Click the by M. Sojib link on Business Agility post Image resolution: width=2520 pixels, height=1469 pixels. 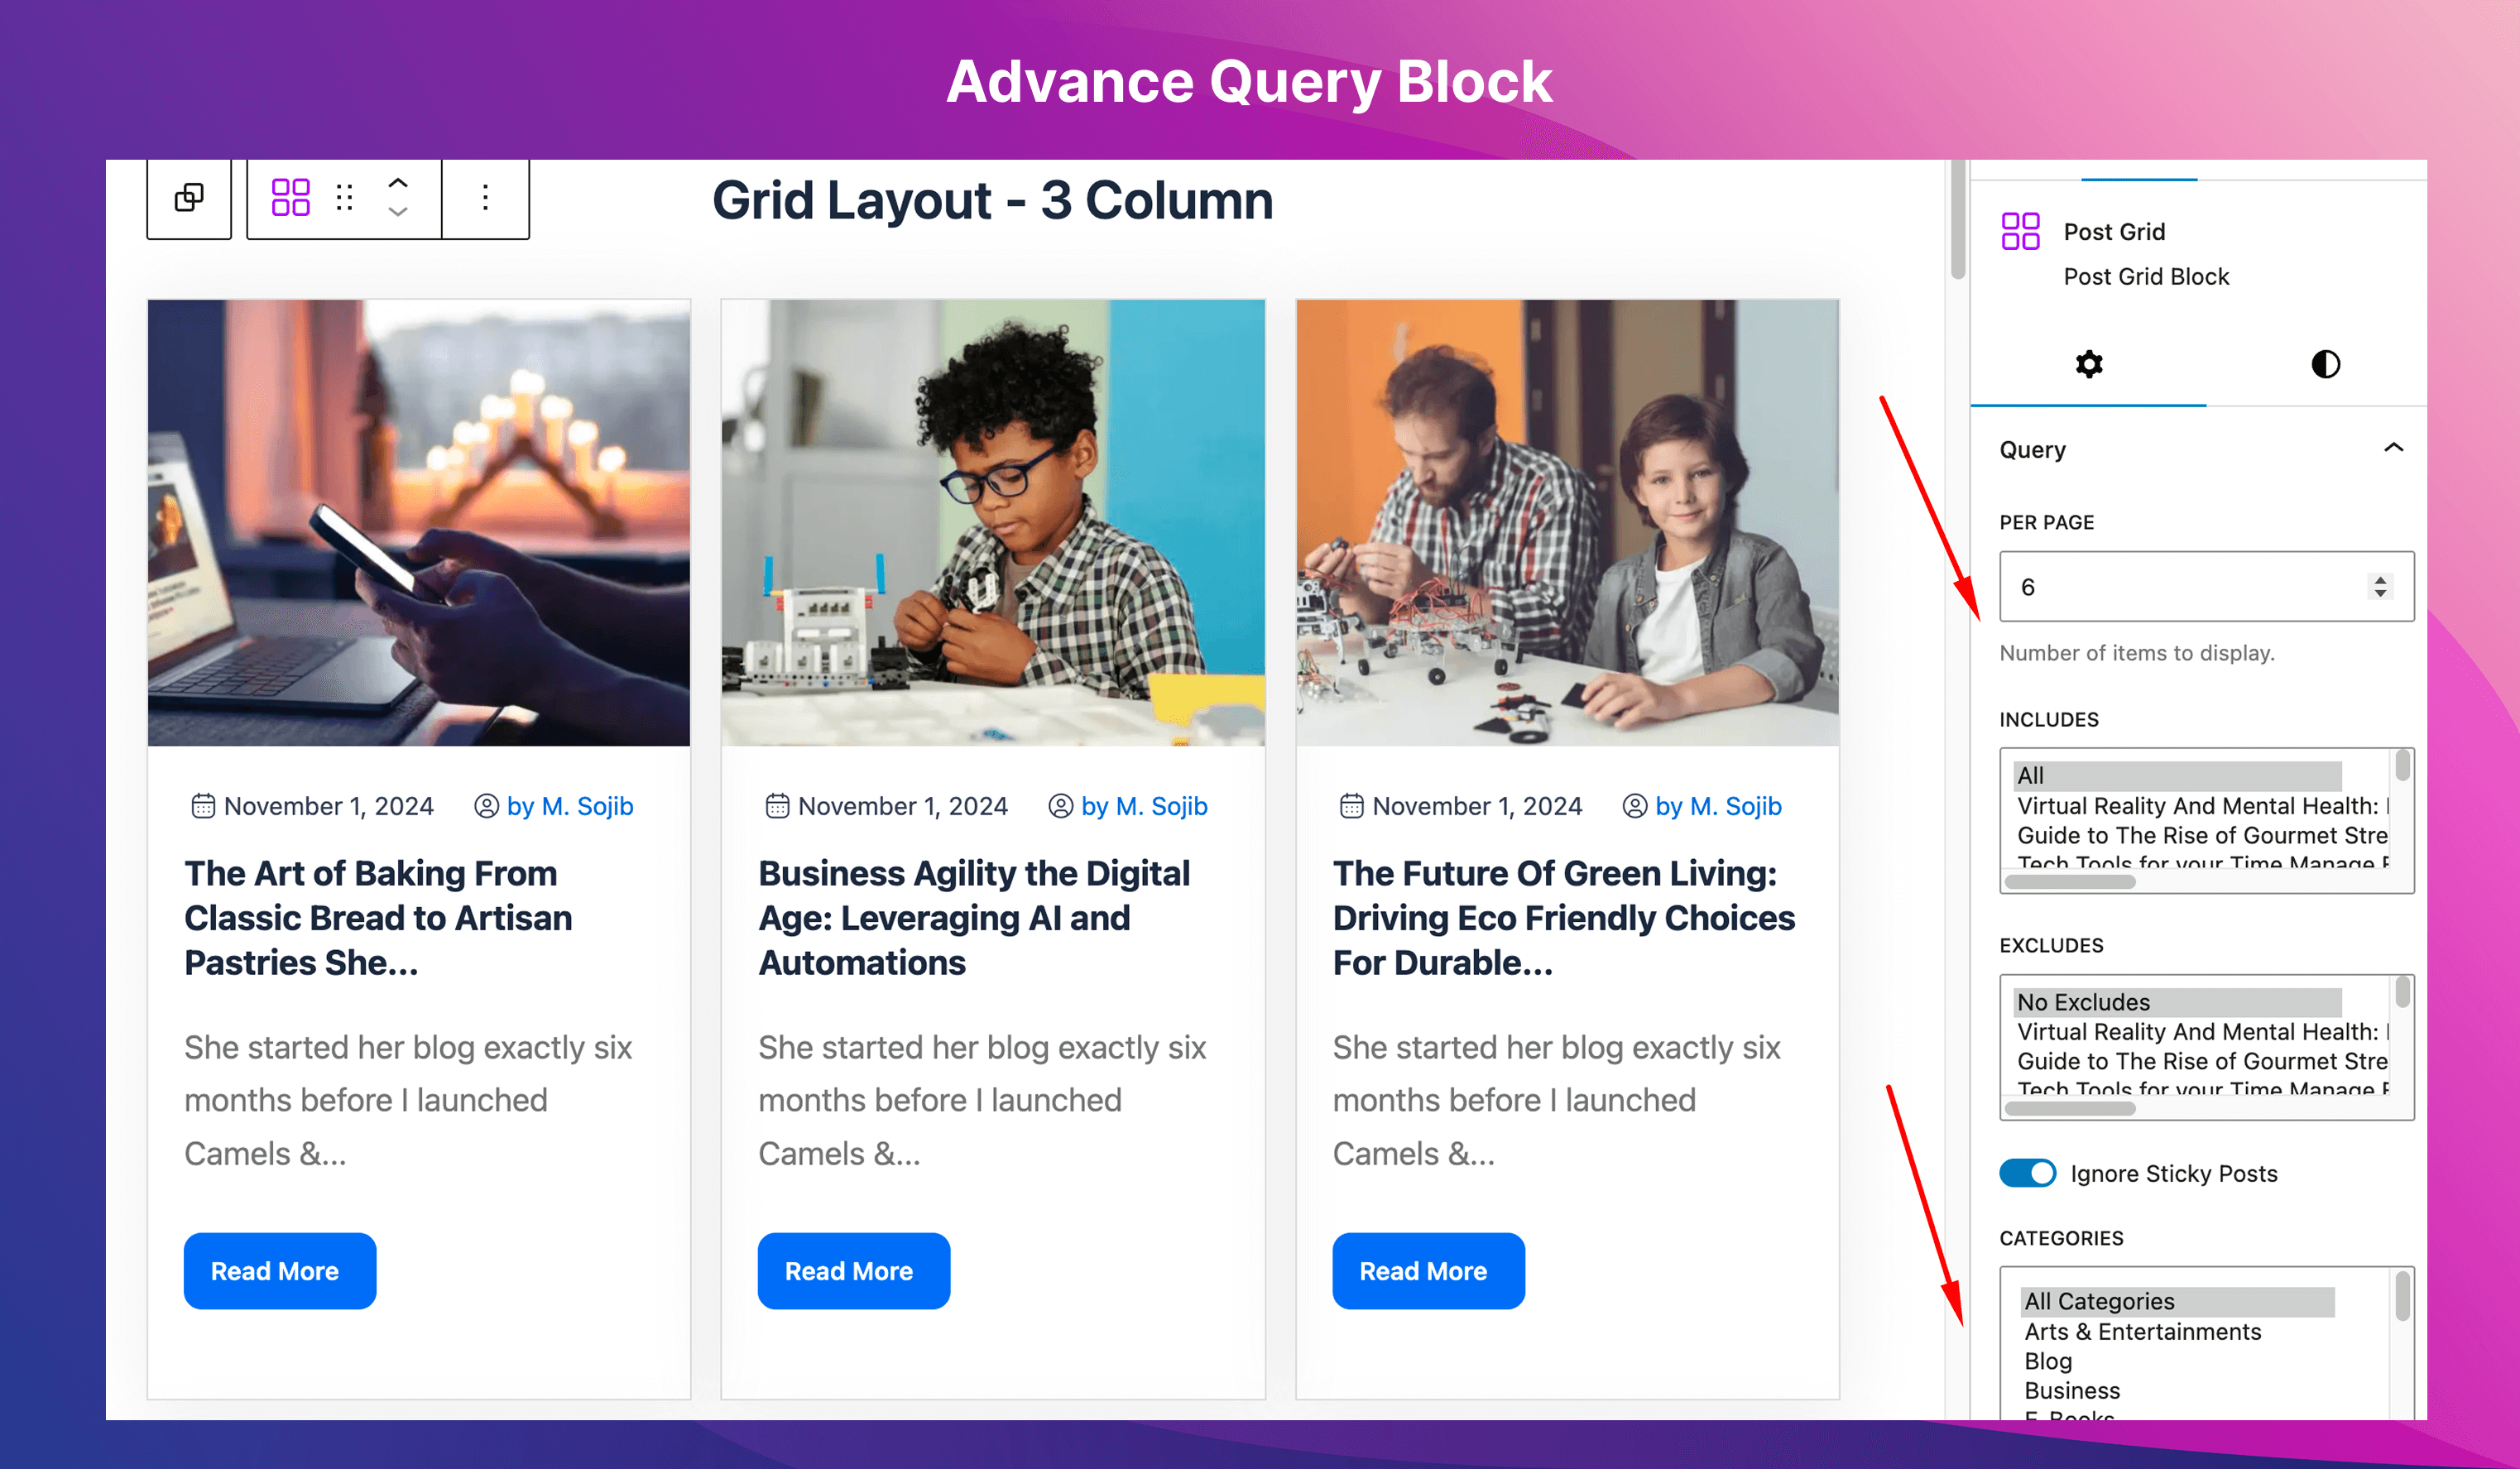(x=1144, y=806)
